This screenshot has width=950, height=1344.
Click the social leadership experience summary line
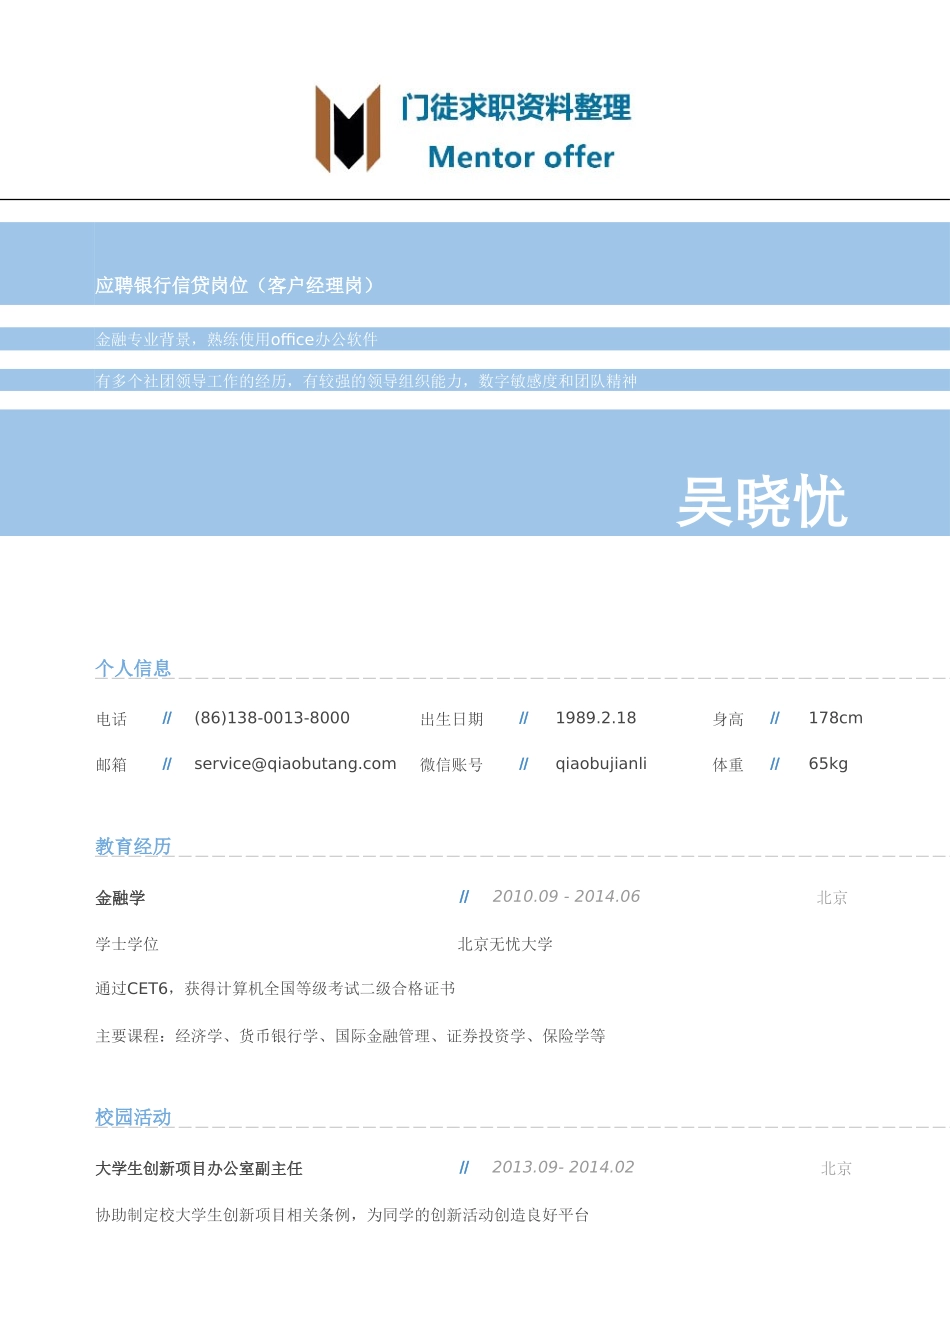(x=368, y=381)
